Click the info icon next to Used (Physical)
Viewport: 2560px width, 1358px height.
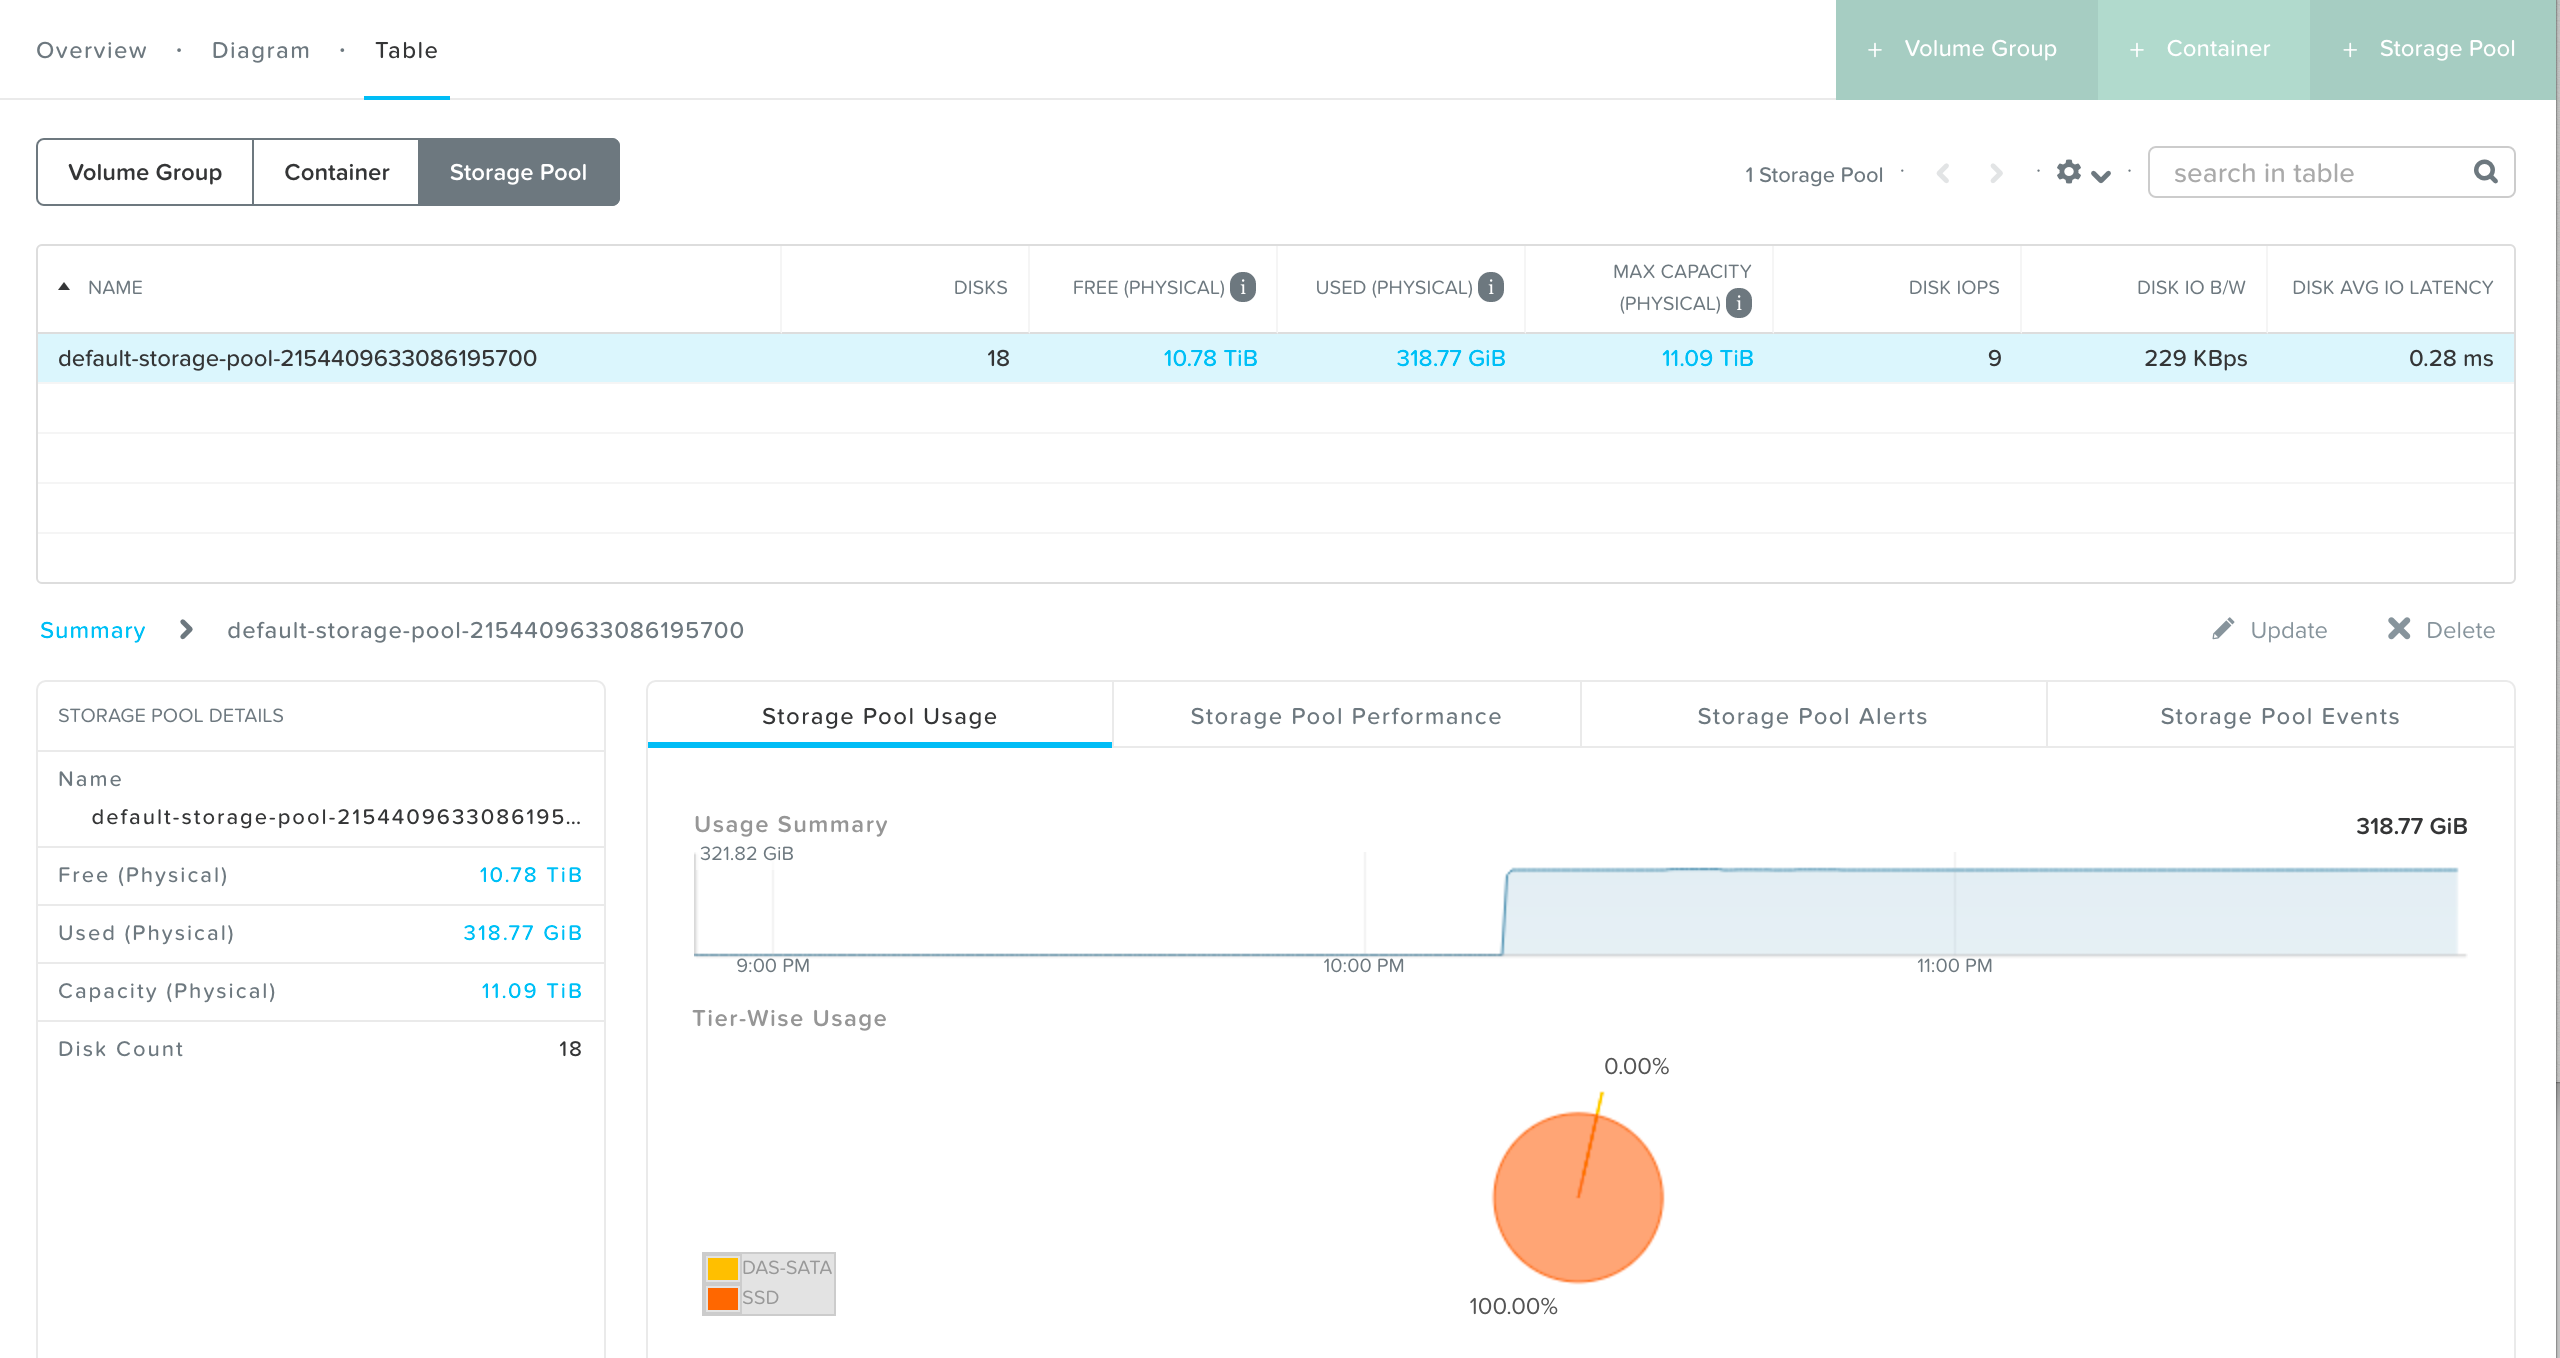coord(1491,286)
